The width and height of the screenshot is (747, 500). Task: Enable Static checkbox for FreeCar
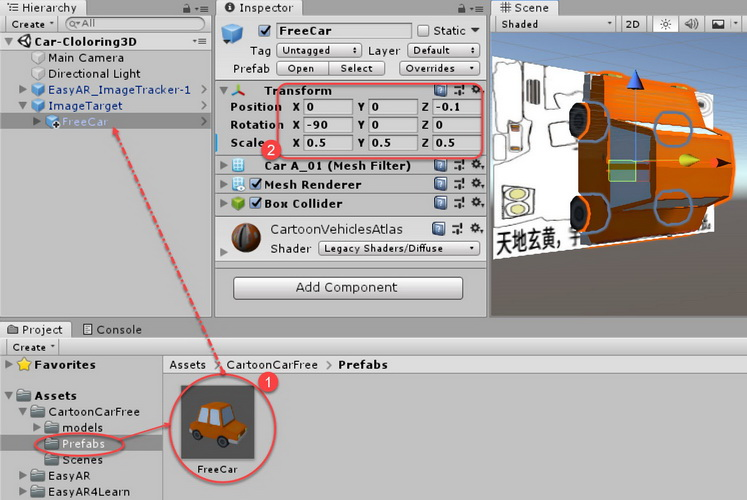tap(423, 30)
